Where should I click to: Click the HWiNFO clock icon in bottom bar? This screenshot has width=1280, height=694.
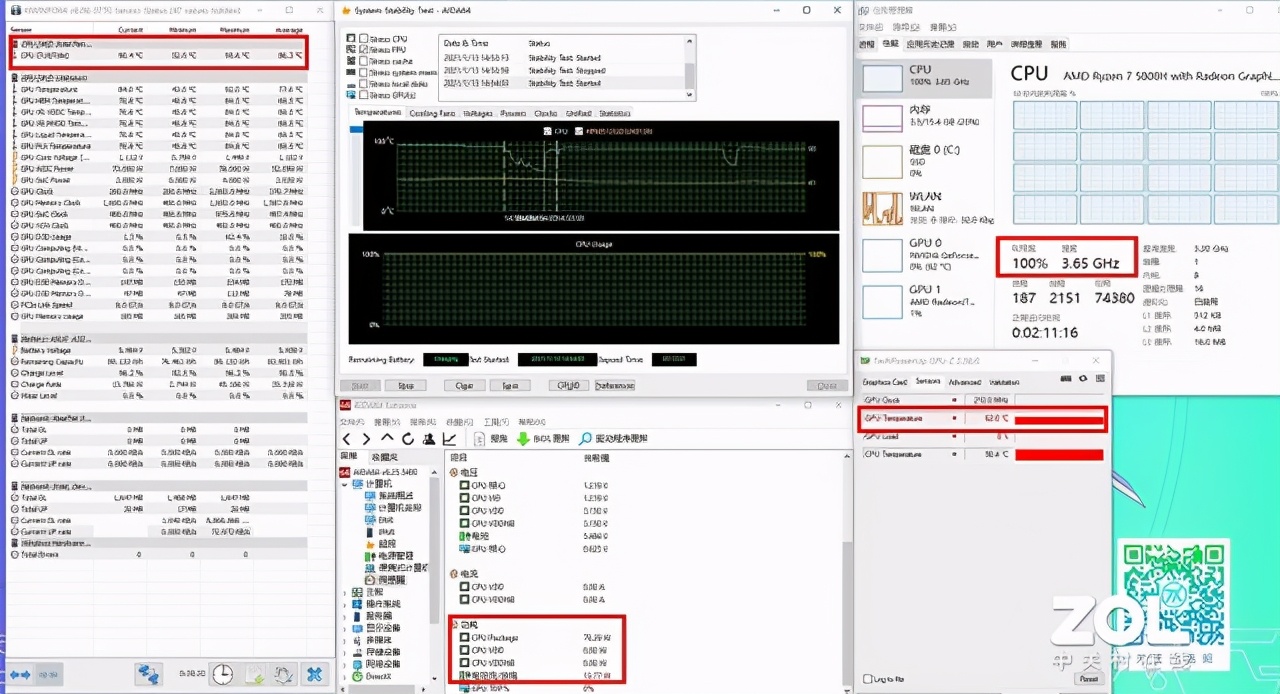click(225, 674)
